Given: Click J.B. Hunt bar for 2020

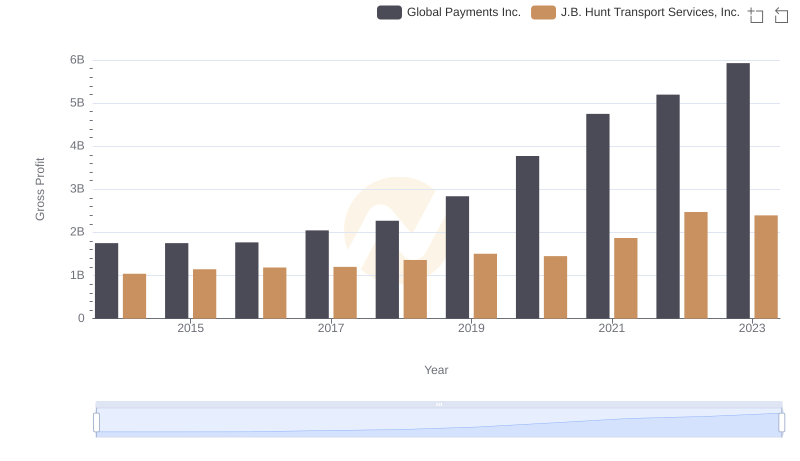Looking at the screenshot, I should pos(556,287).
